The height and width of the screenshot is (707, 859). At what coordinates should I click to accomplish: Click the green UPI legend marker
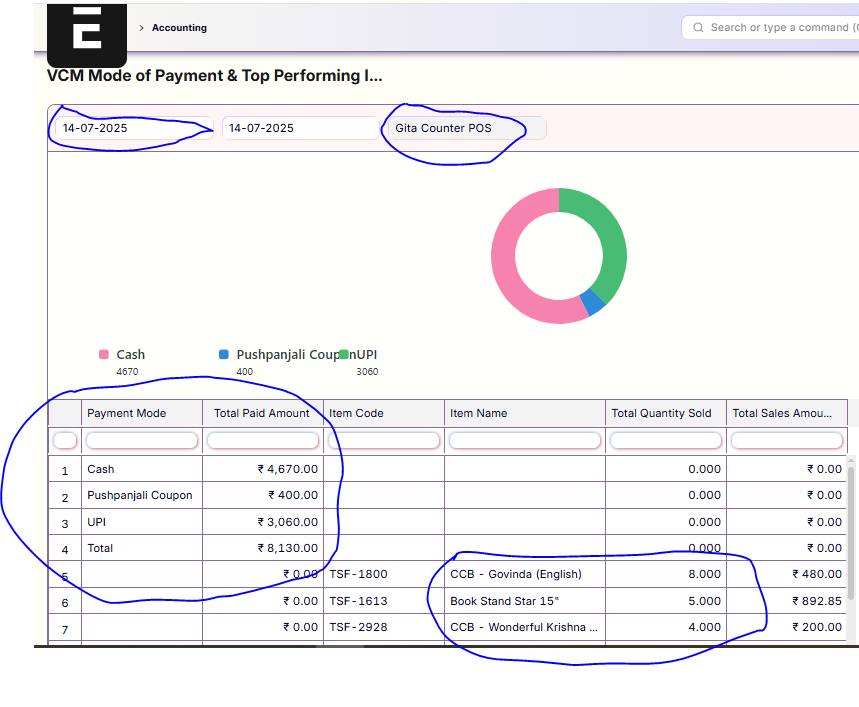click(x=344, y=355)
